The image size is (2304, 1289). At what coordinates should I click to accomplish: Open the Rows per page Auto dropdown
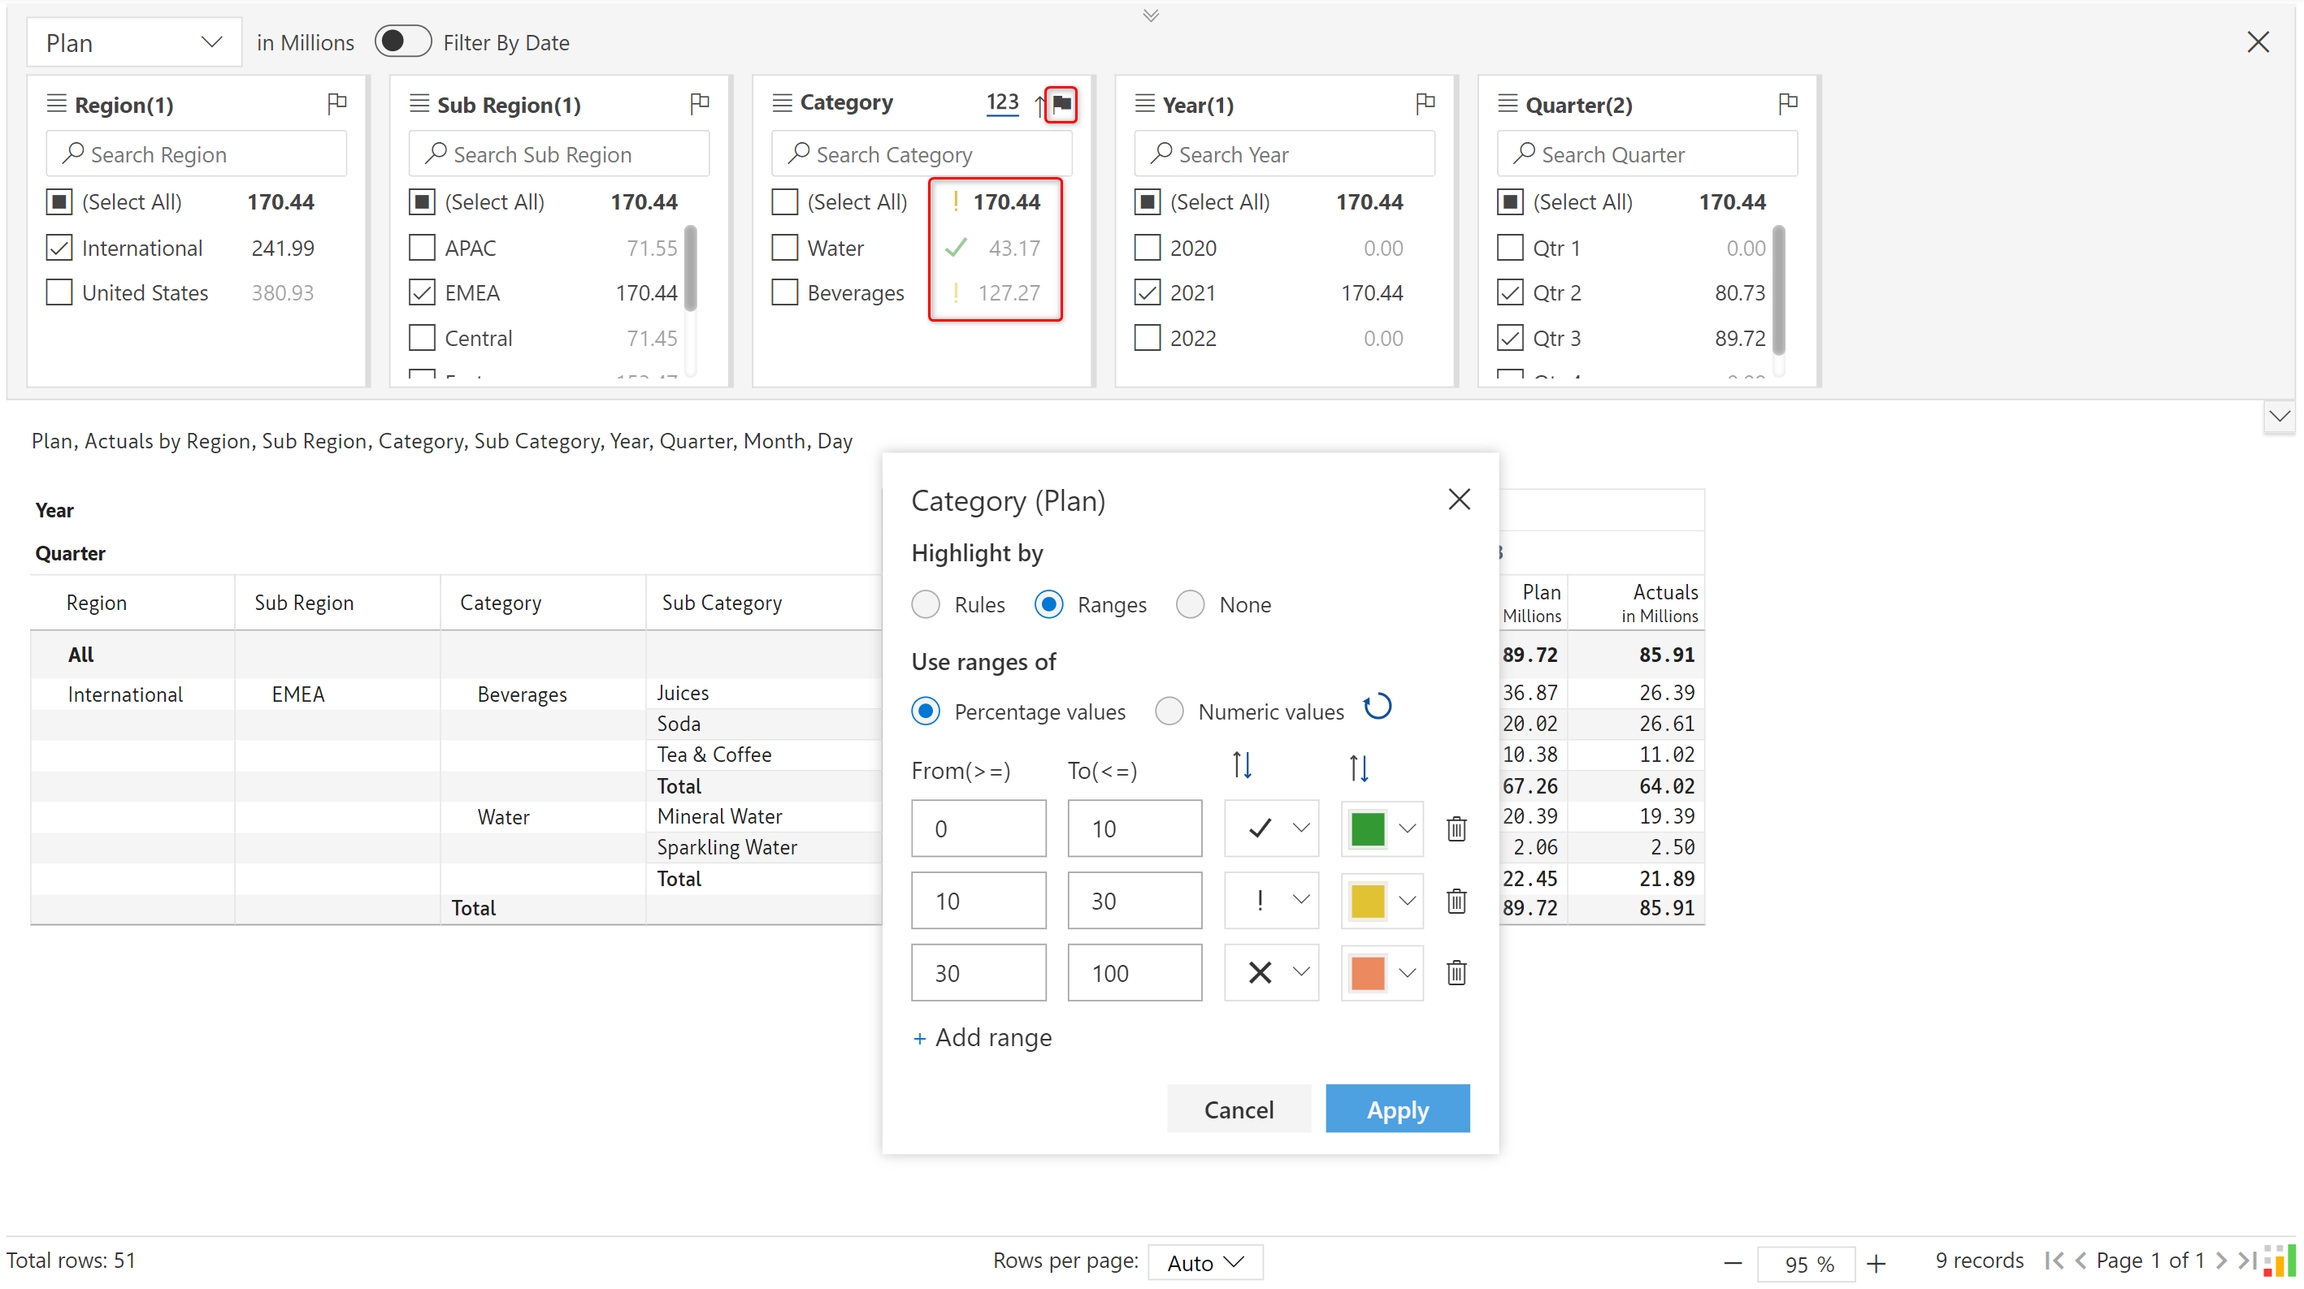(x=1205, y=1263)
